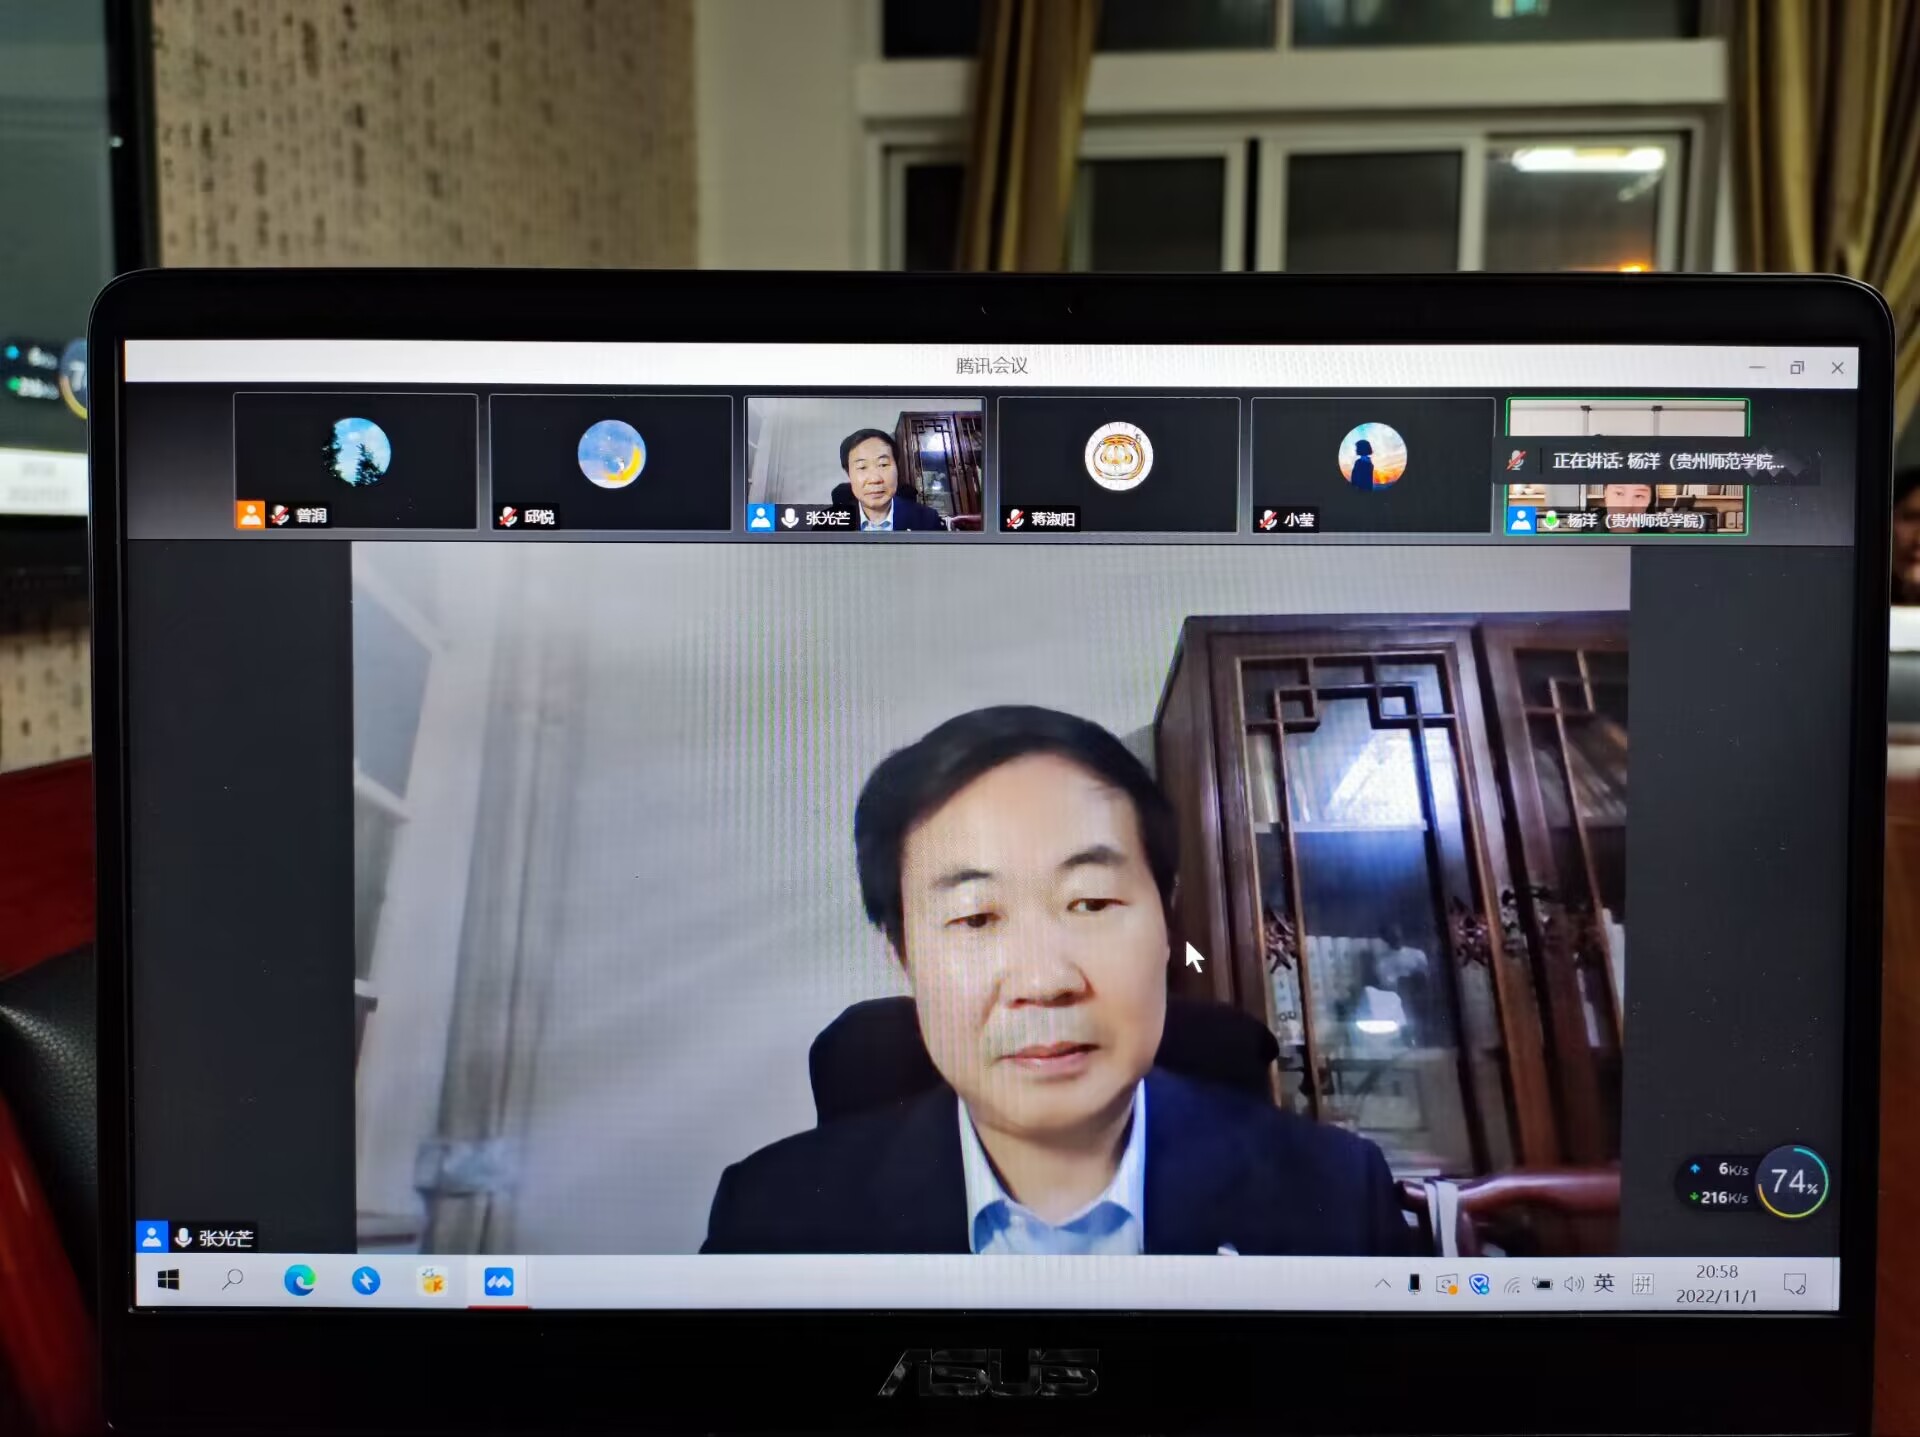1920x1437 pixels.
Task: Click the battery status tray icon
Action: 1543,1285
